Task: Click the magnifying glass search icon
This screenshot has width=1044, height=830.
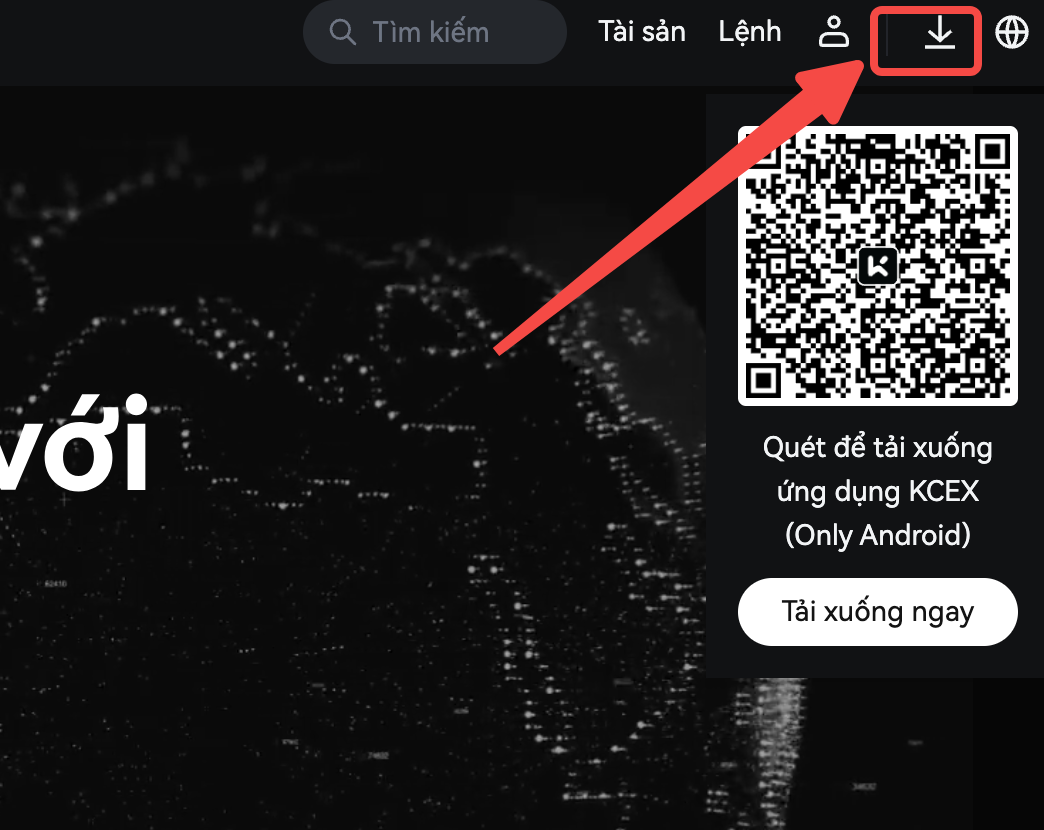Action: click(x=342, y=32)
